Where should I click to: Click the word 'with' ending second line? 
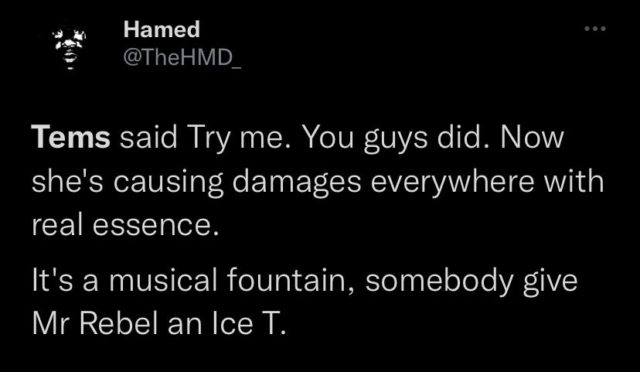tap(573, 180)
